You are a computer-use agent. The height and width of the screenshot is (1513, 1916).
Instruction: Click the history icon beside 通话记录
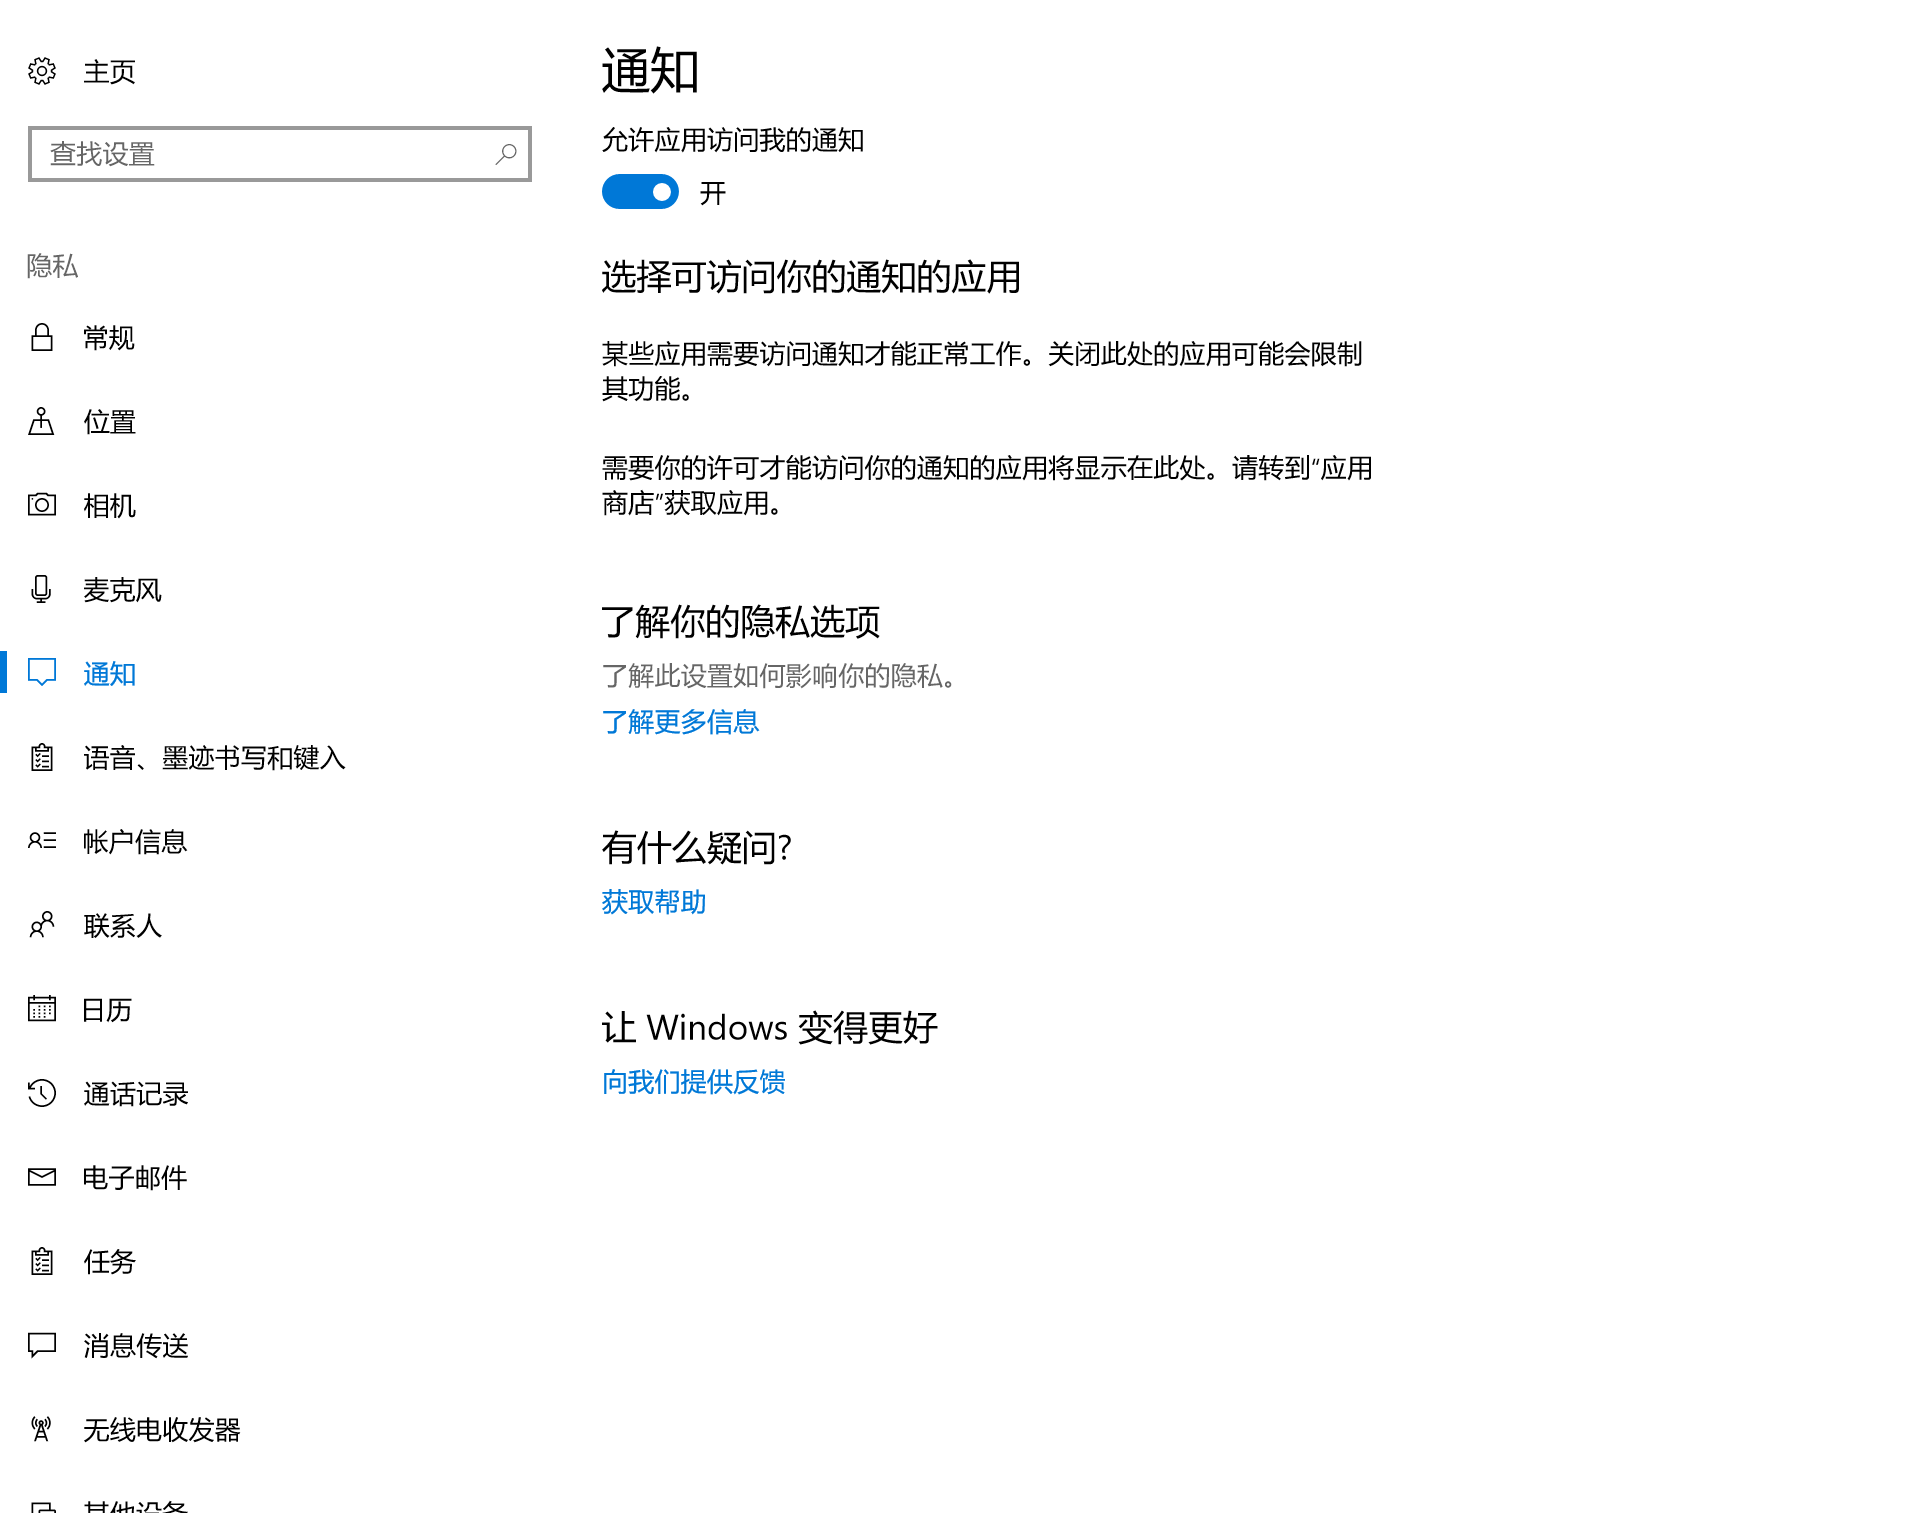[42, 1093]
